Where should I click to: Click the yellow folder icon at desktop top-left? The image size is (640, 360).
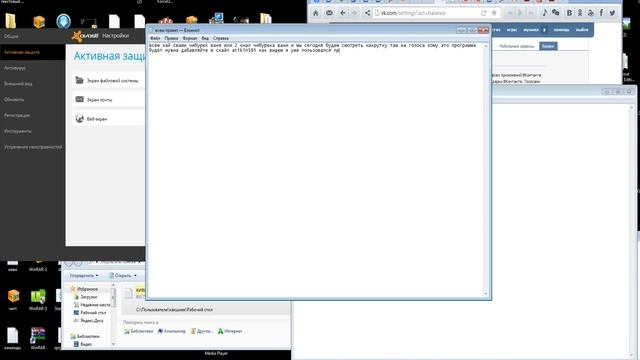(x=11, y=20)
